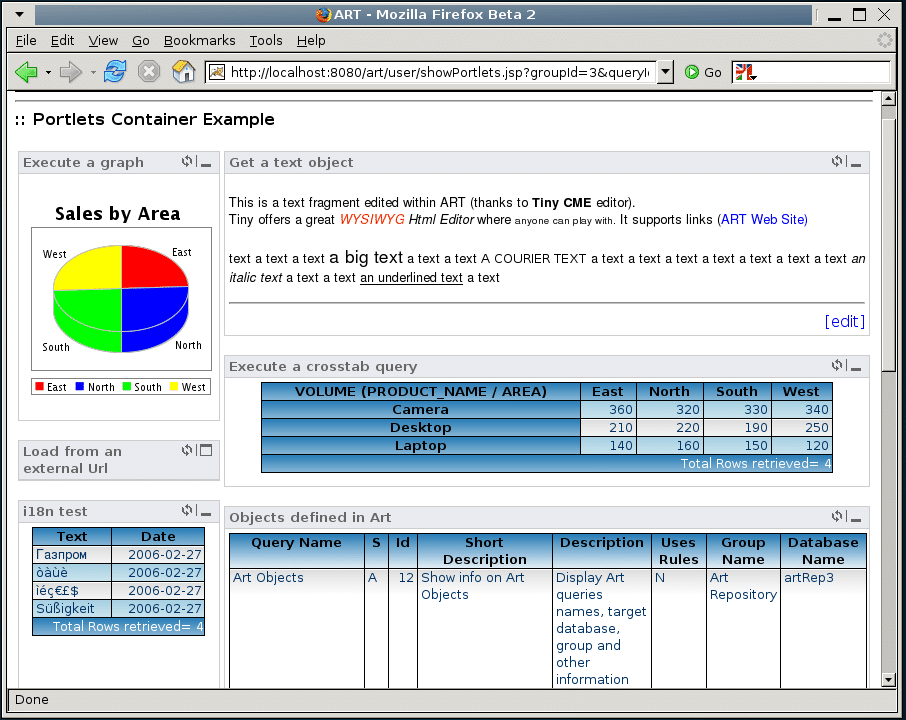The height and width of the screenshot is (720, 906).
Task: Click the Reload page icon
Action: pyautogui.click(x=116, y=71)
